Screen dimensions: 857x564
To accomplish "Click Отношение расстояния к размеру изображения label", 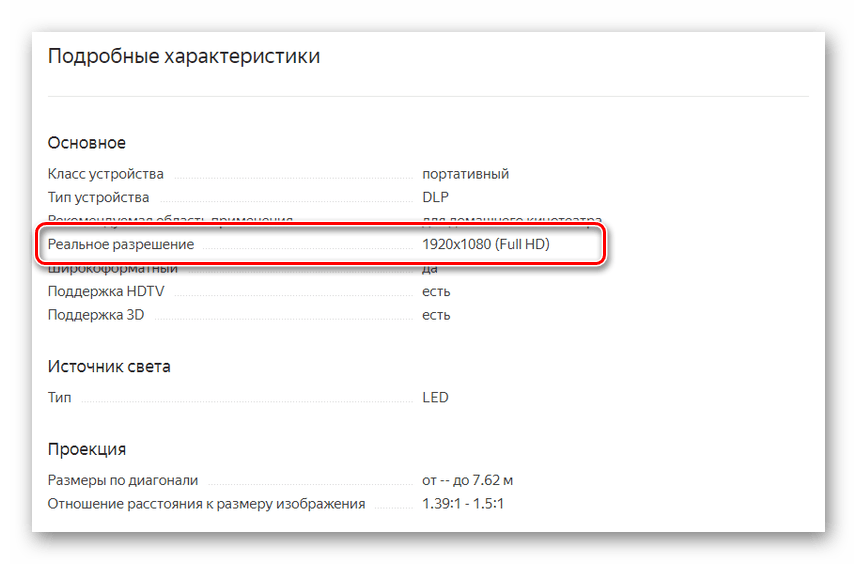I will [x=206, y=504].
